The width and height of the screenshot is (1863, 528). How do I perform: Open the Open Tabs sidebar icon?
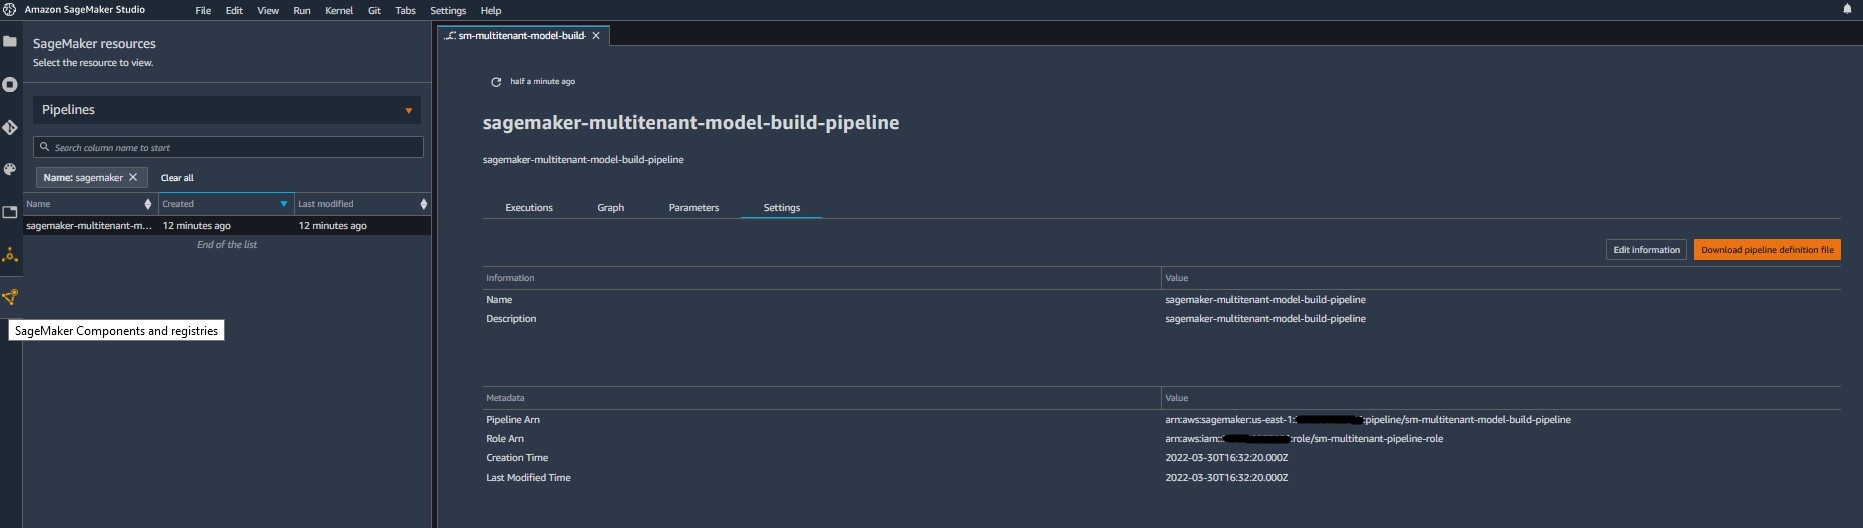(10, 212)
